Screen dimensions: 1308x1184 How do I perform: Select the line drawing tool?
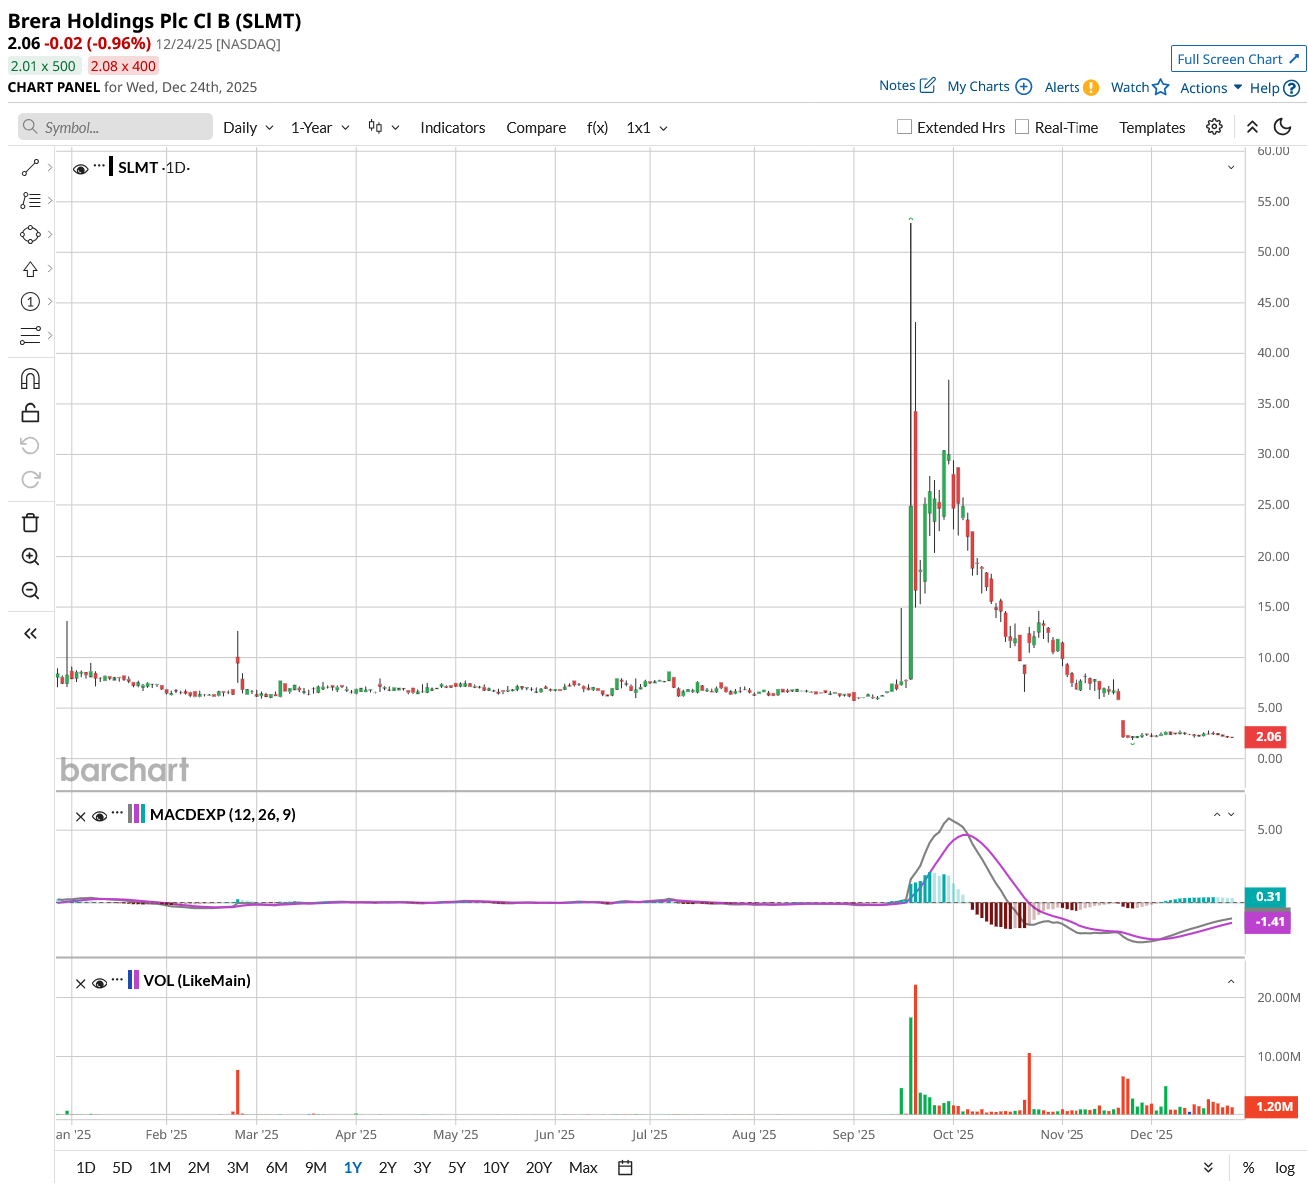coord(30,167)
